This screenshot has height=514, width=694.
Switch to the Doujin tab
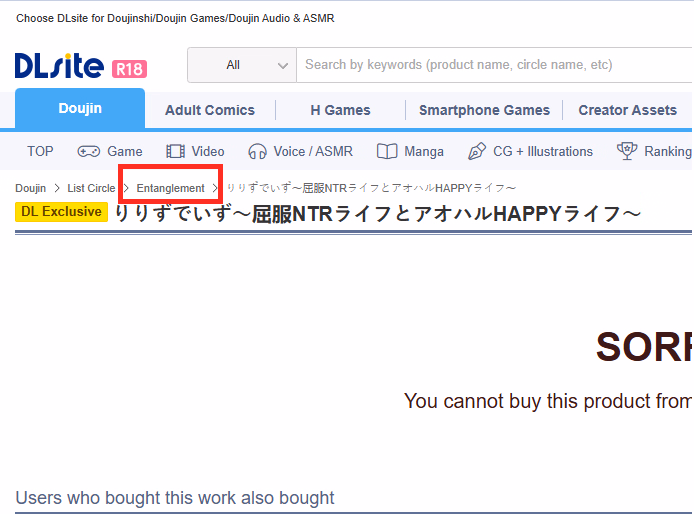tap(80, 108)
